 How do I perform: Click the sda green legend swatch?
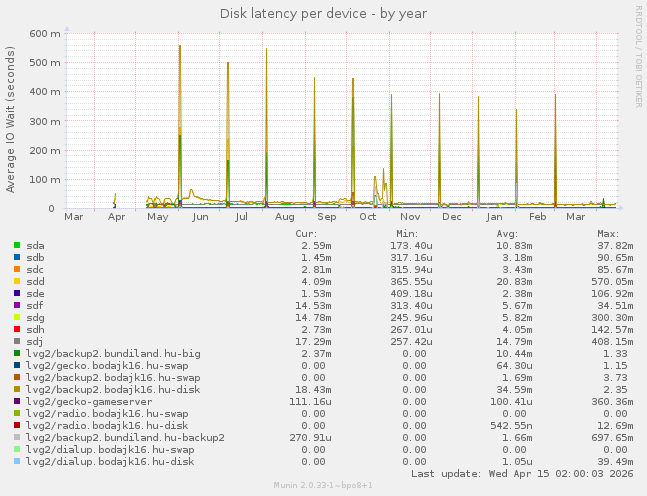coord(17,245)
